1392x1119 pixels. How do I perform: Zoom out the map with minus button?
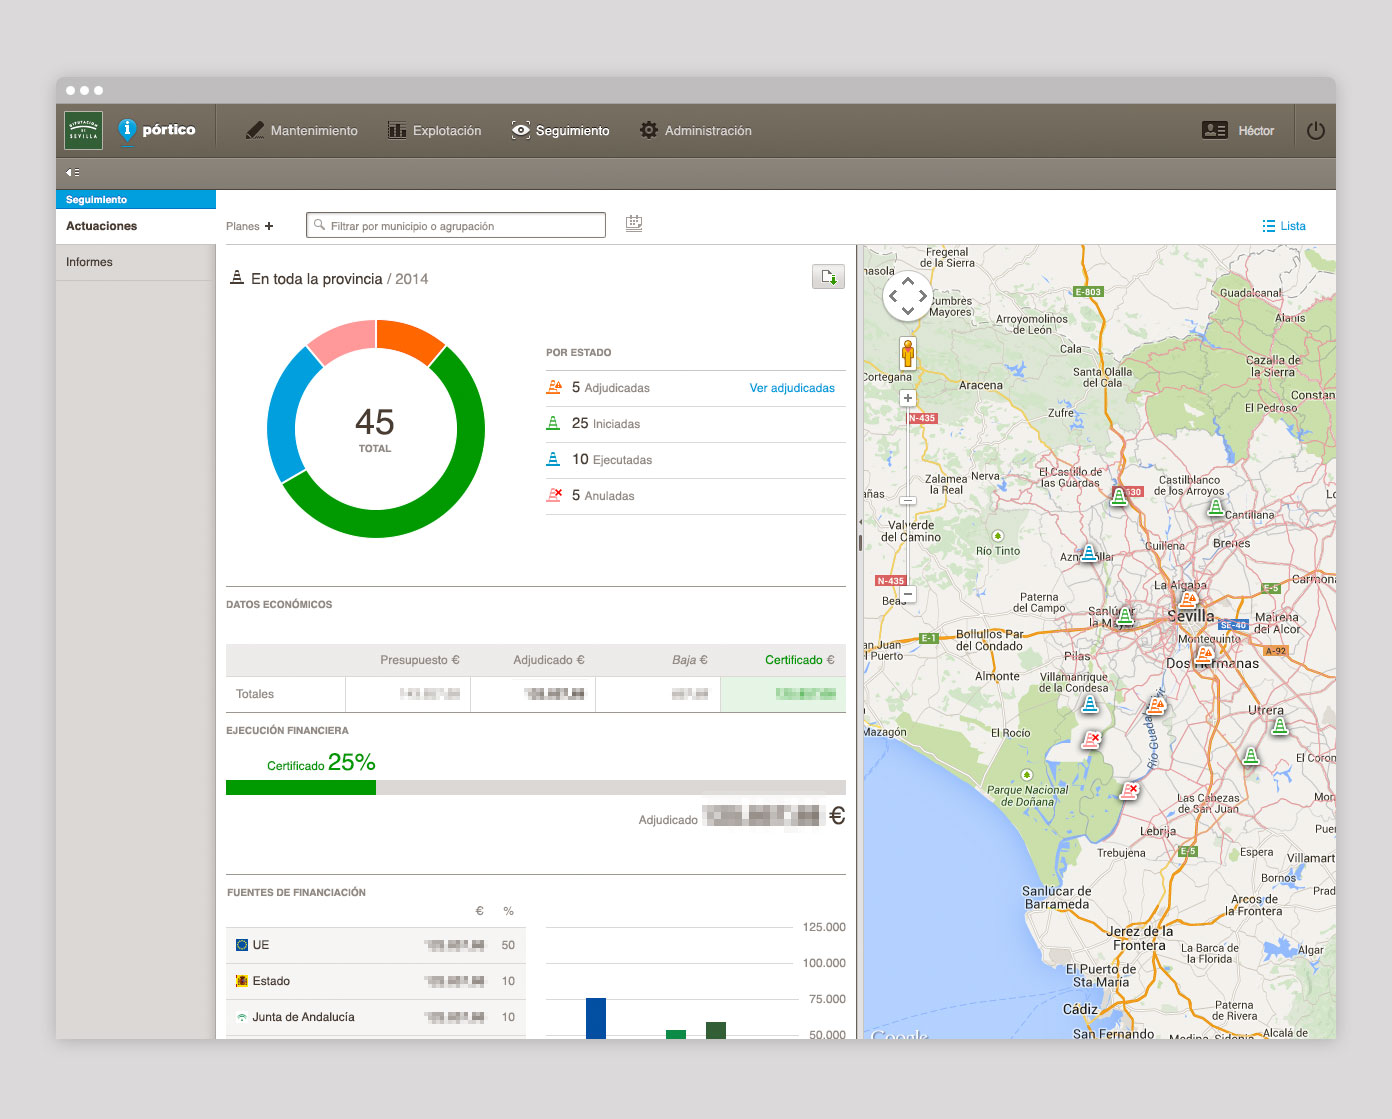(908, 594)
